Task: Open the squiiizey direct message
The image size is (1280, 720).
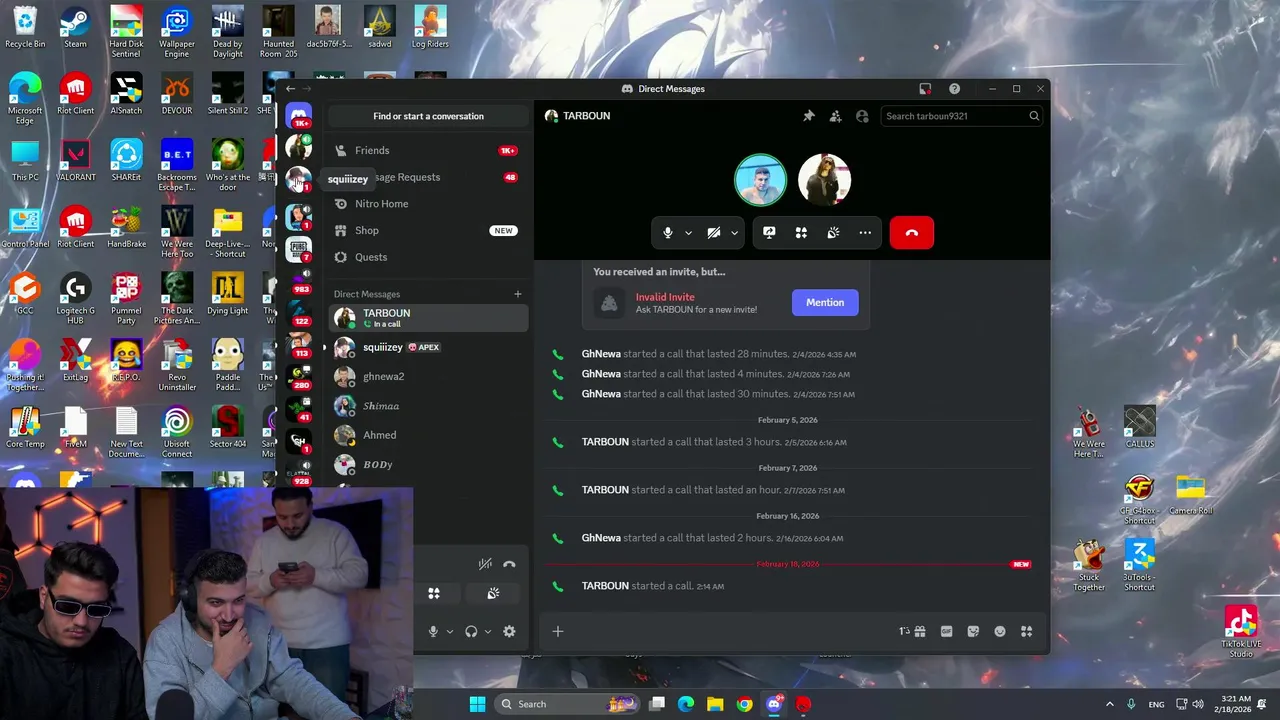Action: pos(428,347)
